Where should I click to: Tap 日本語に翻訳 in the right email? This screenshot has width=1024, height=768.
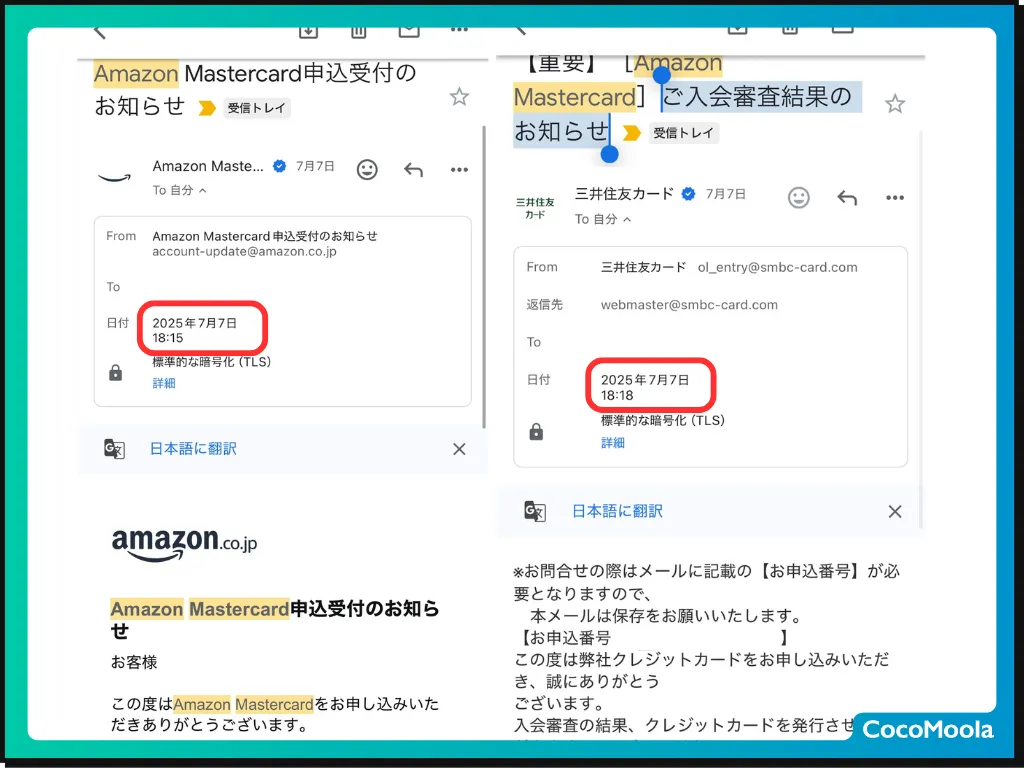click(x=617, y=511)
